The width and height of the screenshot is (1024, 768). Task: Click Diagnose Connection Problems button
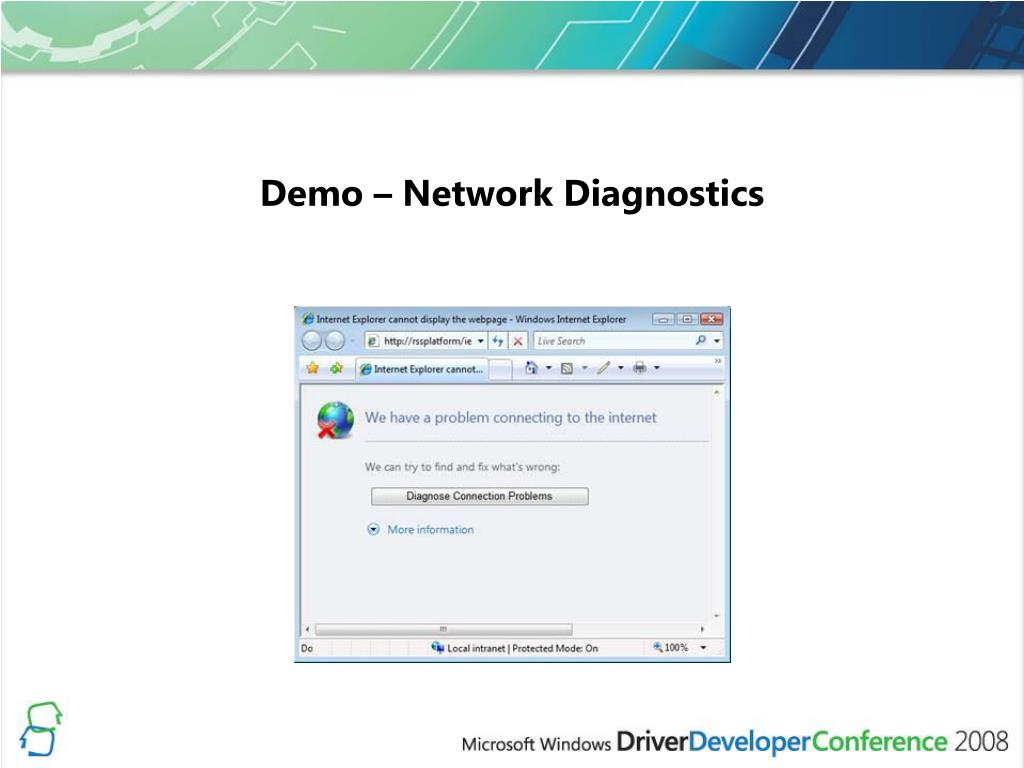coord(479,496)
